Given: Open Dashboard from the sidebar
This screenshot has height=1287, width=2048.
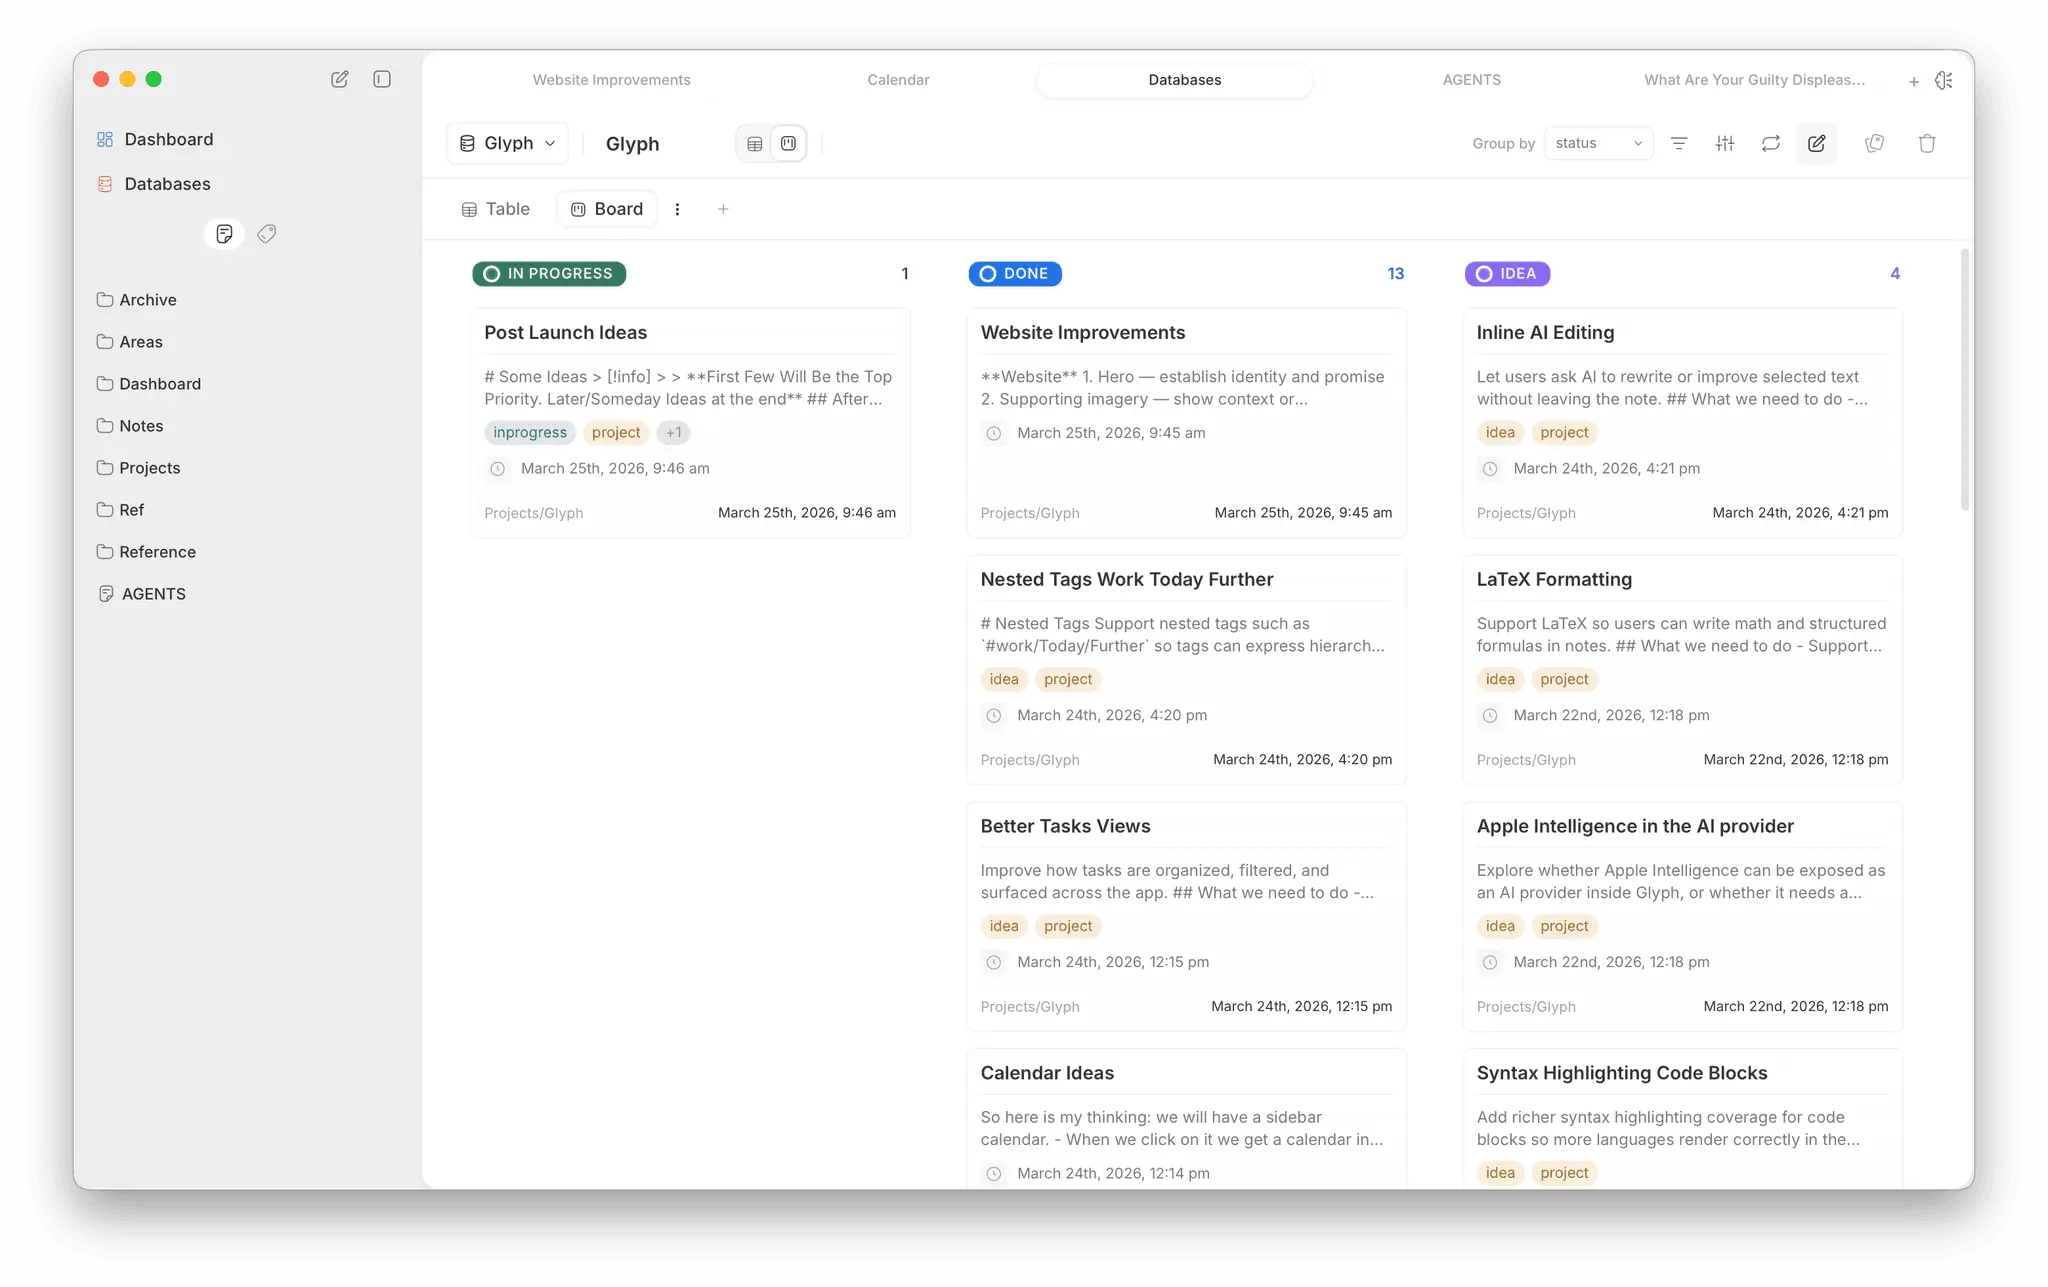Looking at the screenshot, I should coord(155,139).
